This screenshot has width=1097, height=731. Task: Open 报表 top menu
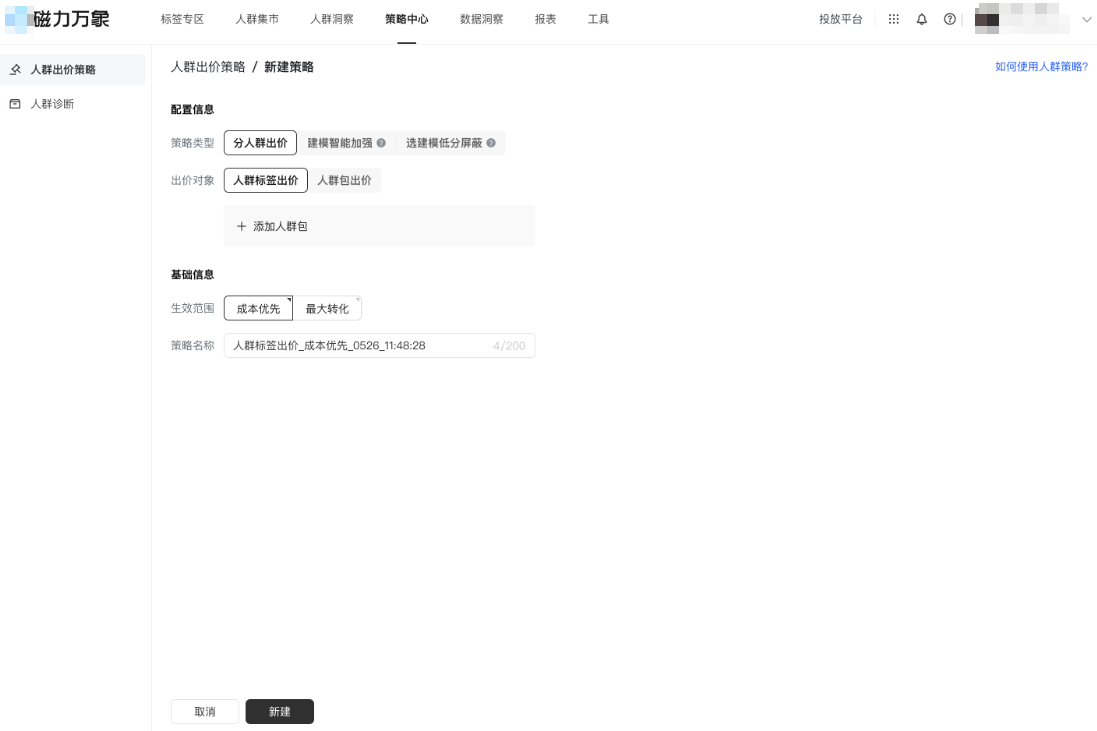[x=546, y=20]
